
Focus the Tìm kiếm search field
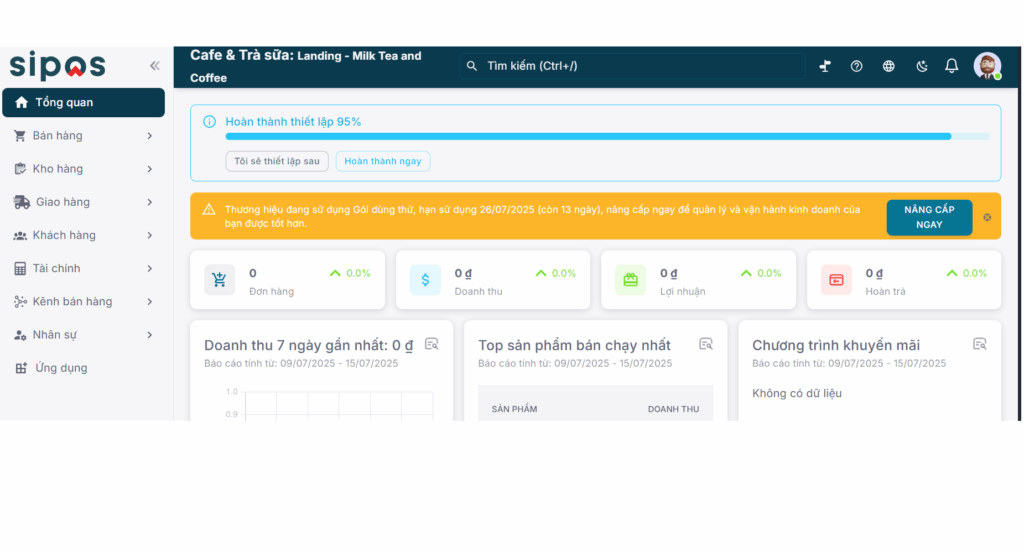[632, 66]
